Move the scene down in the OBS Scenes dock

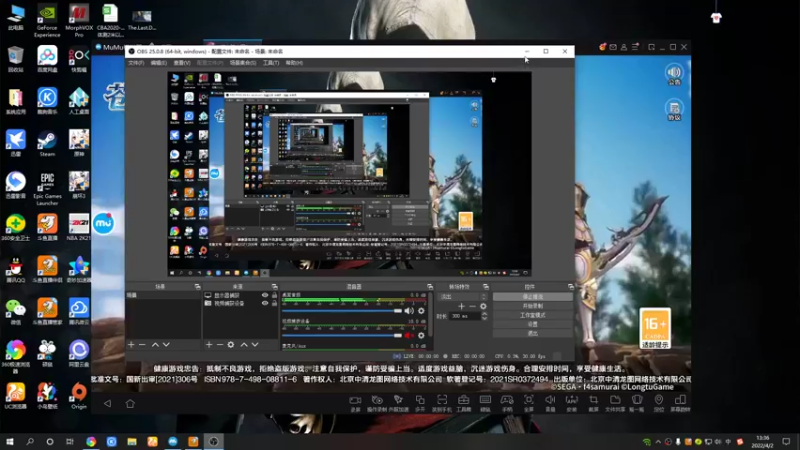pos(166,345)
